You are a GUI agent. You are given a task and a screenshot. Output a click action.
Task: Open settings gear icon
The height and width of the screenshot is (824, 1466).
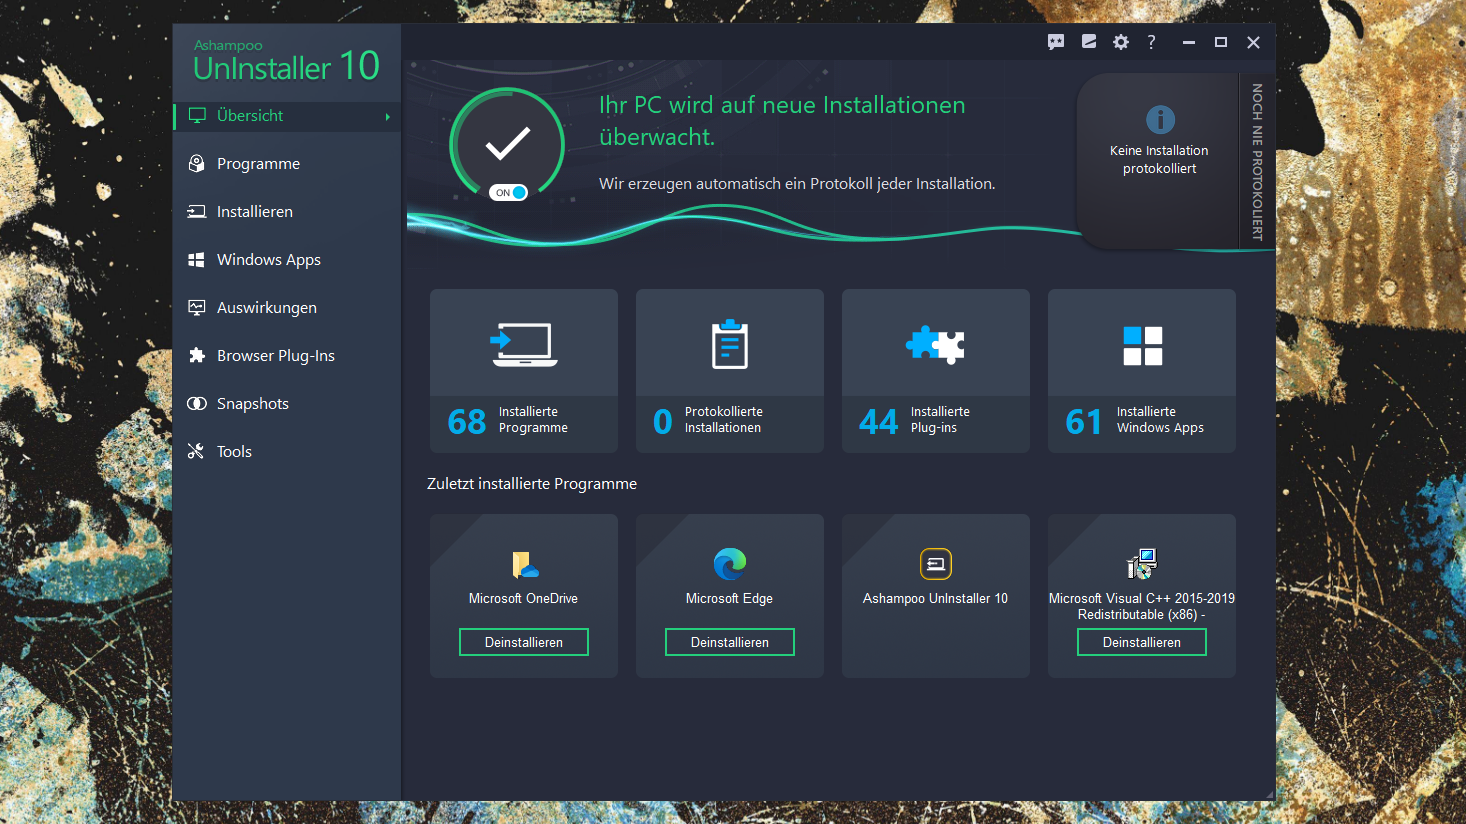coord(1121,42)
